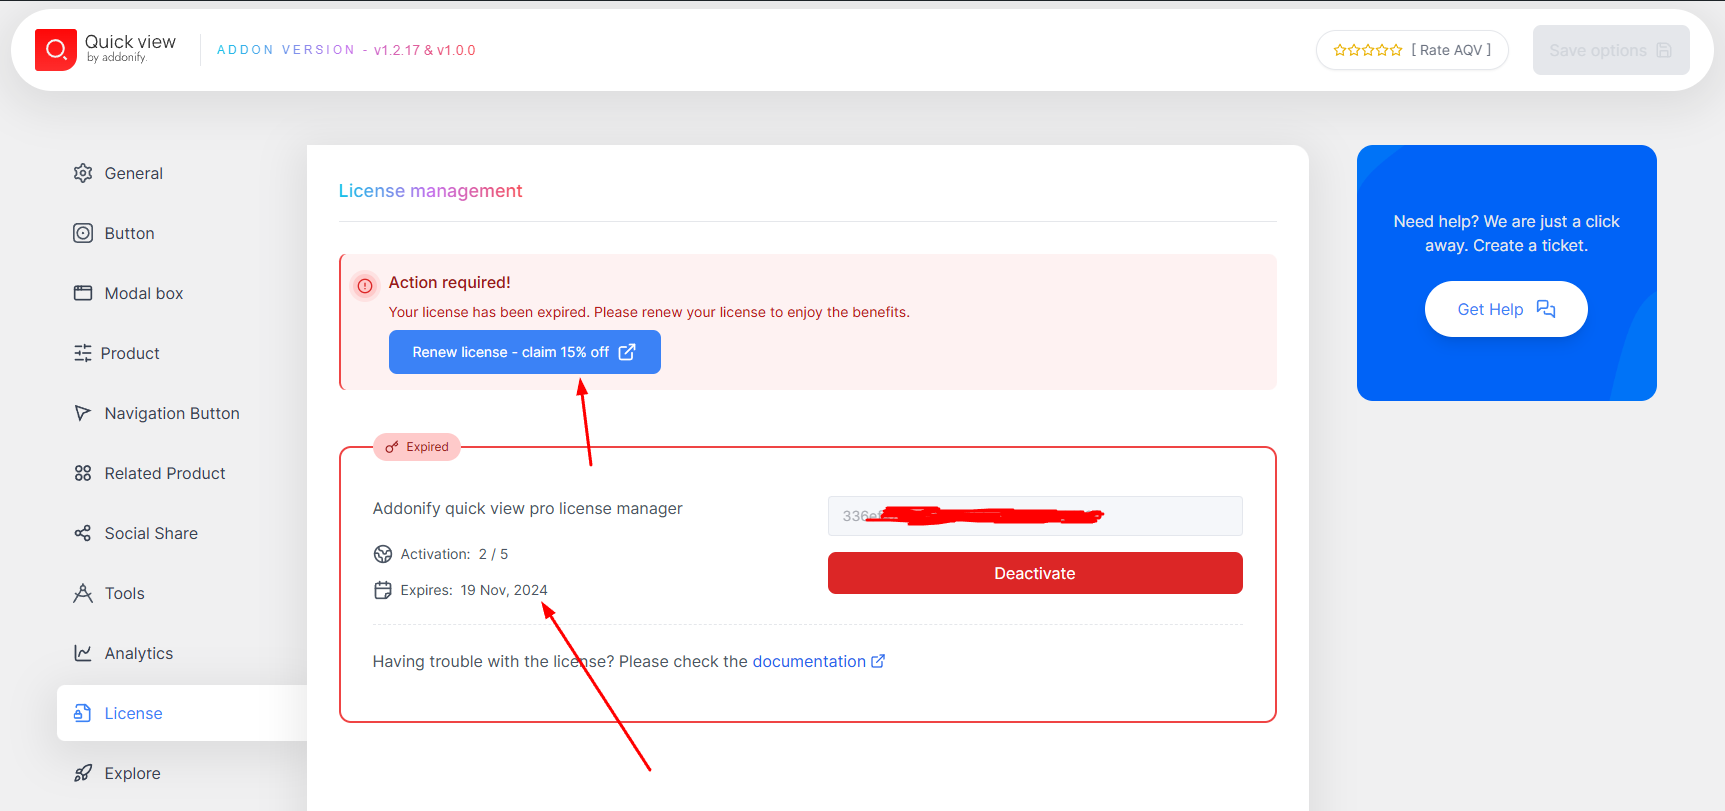Image resolution: width=1725 pixels, height=811 pixels.
Task: Open the Related Product settings
Action: pyautogui.click(x=165, y=473)
